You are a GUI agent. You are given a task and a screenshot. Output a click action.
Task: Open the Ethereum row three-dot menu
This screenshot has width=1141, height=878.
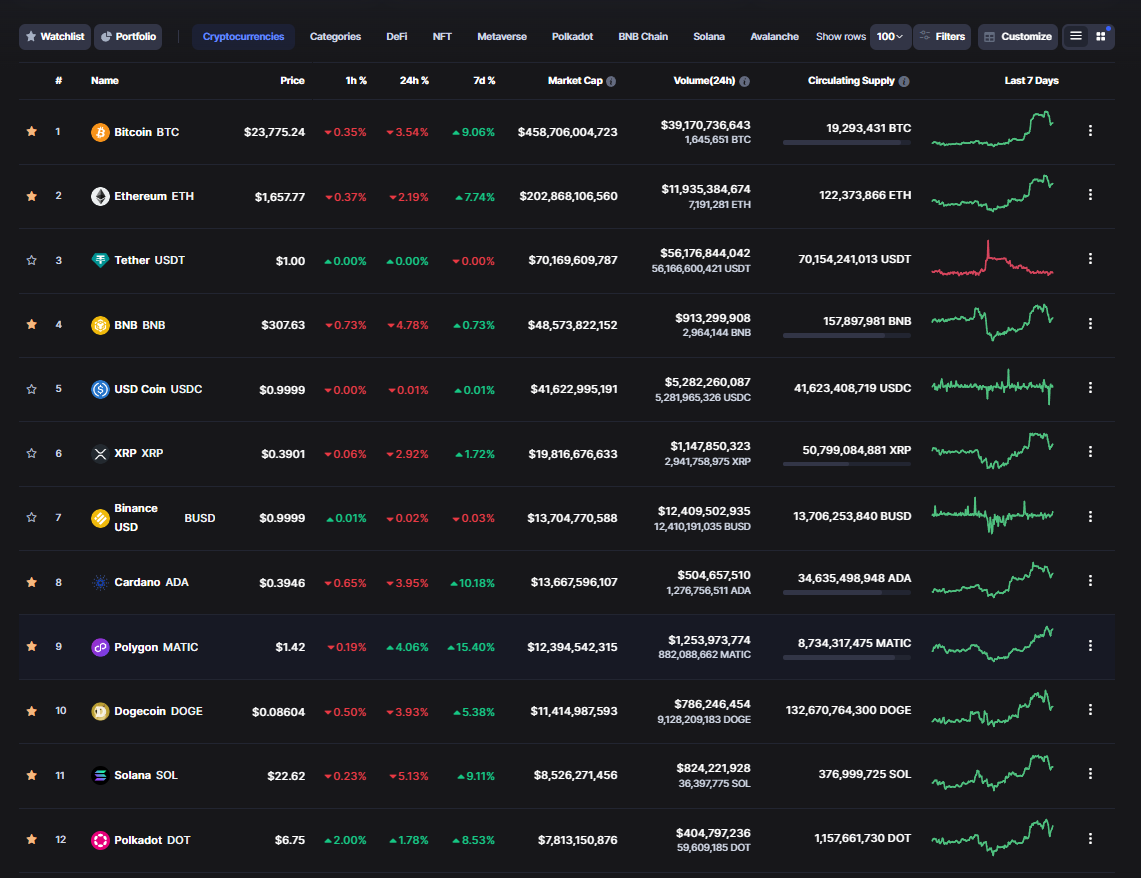pos(1090,195)
